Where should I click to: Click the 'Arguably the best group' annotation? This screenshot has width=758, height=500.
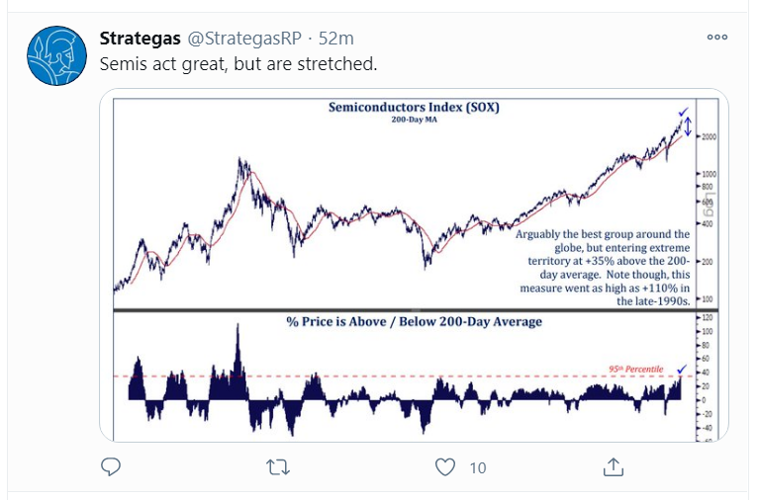pyautogui.click(x=602, y=266)
